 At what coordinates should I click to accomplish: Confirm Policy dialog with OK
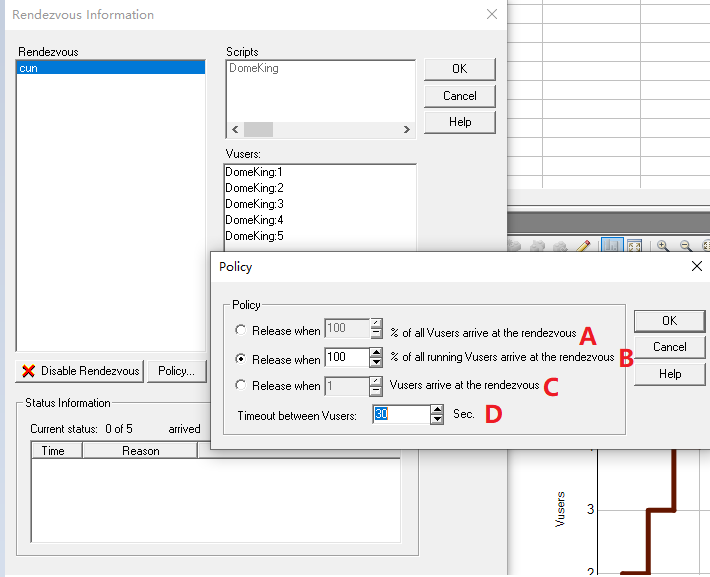670,321
